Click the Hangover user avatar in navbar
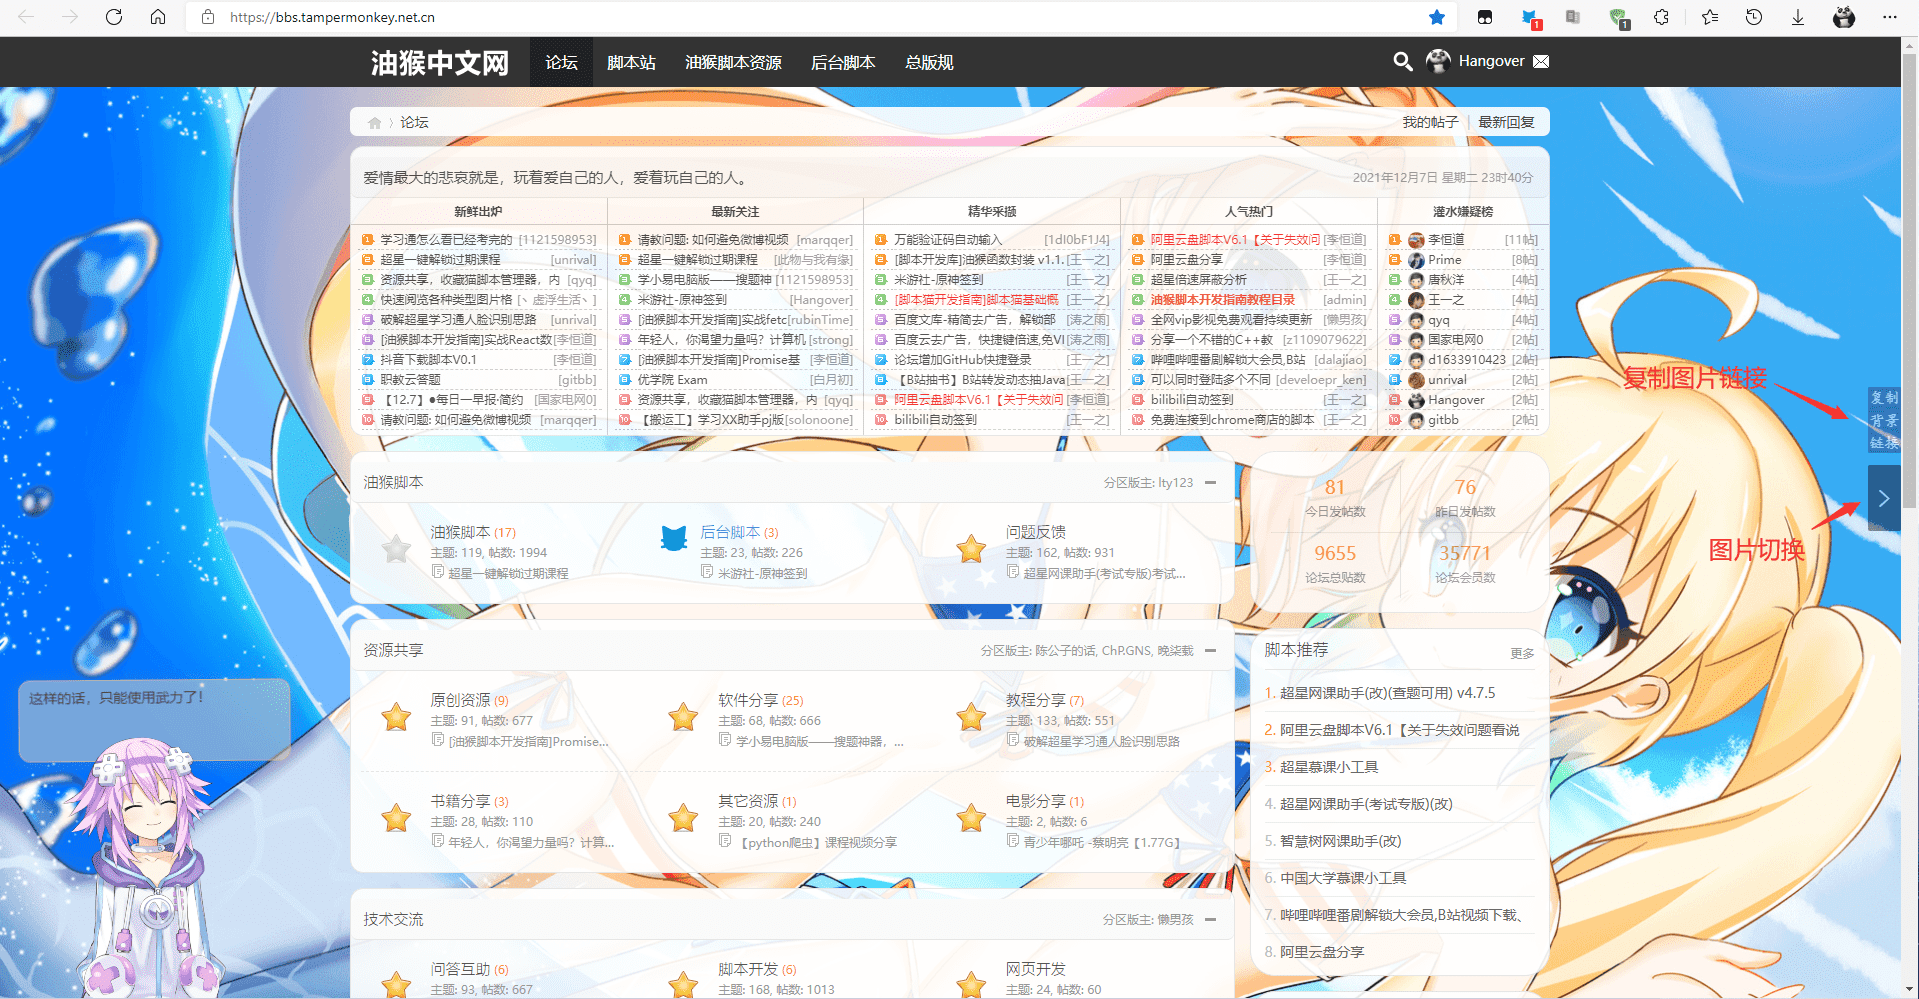This screenshot has width=1919, height=999. coord(1438,61)
